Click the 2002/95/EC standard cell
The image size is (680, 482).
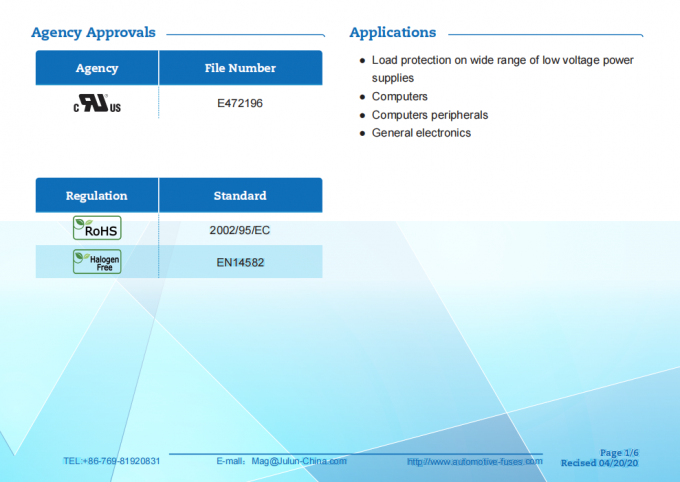[x=240, y=230]
